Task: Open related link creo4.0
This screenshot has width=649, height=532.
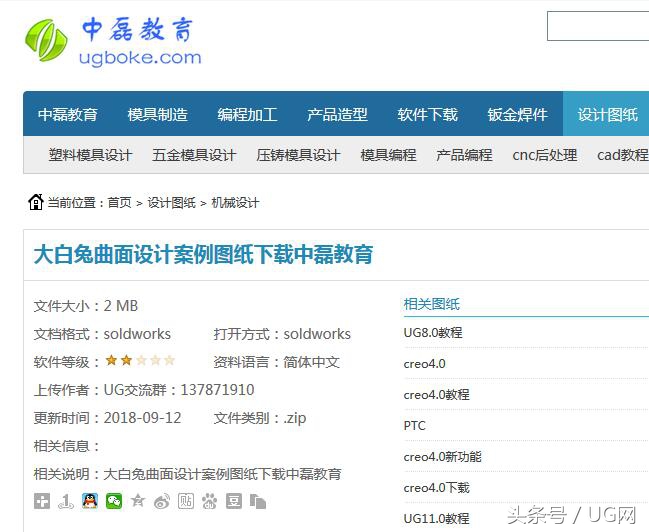Action: click(425, 363)
